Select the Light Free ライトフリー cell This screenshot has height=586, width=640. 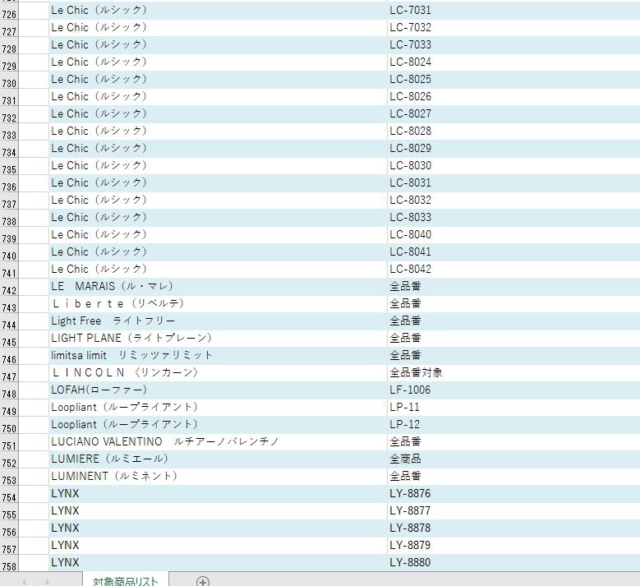(218, 321)
